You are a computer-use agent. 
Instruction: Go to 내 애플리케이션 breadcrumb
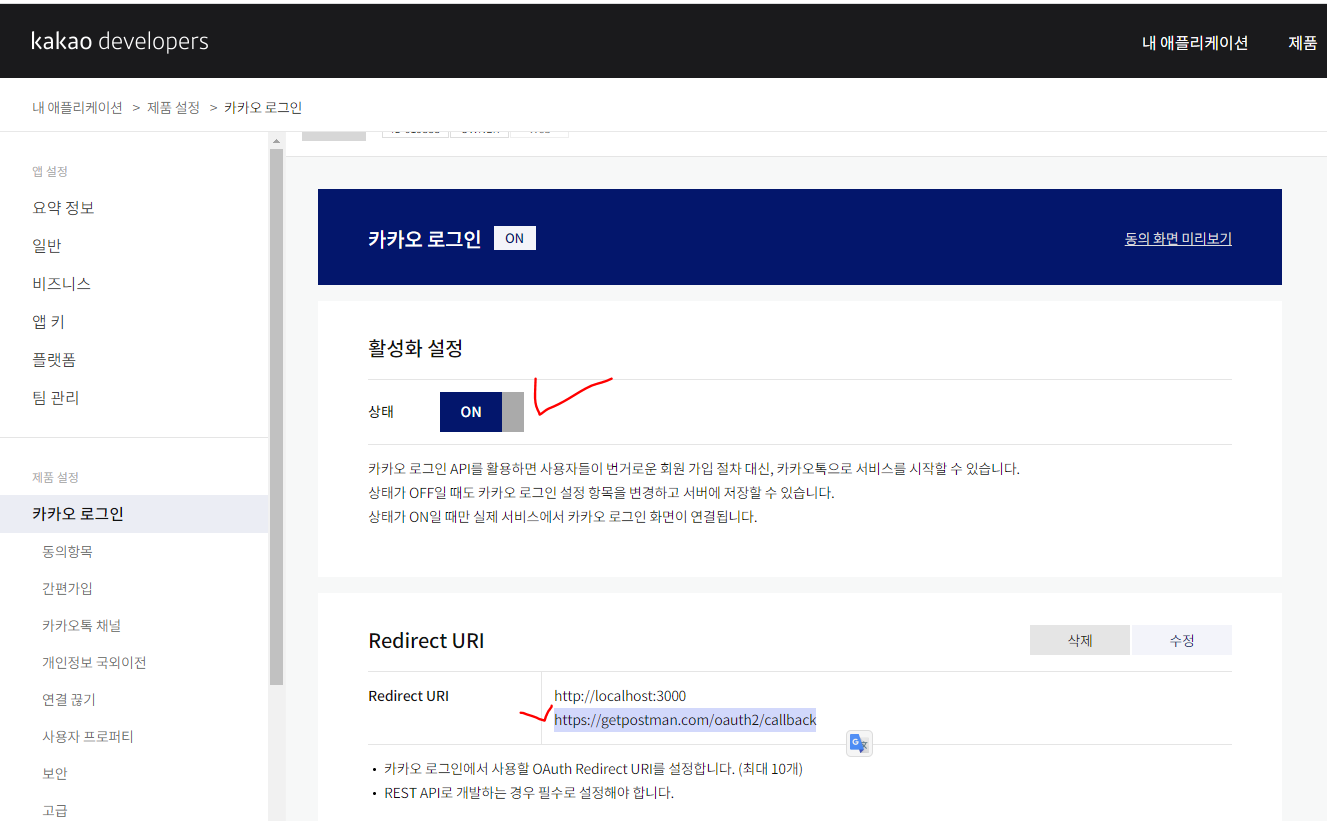tap(77, 107)
